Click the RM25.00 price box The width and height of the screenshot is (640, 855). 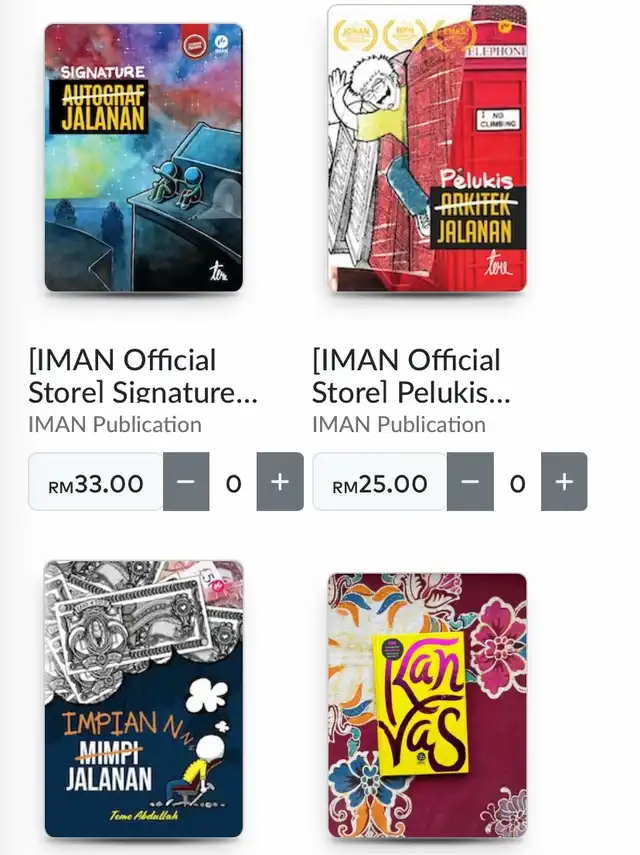[x=380, y=482]
